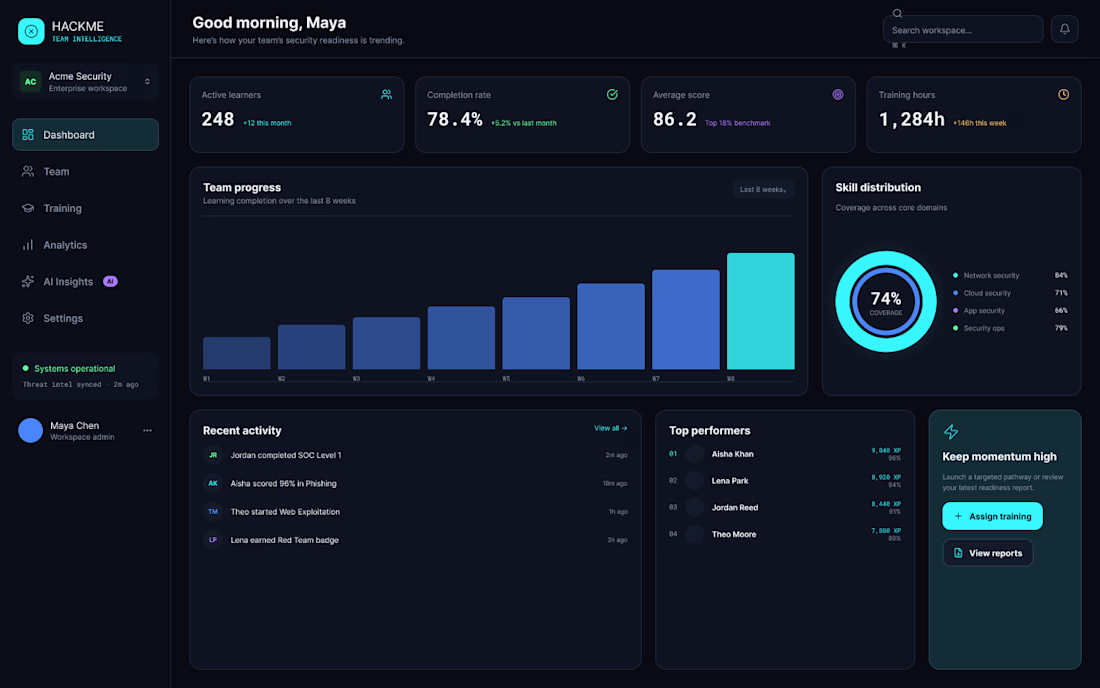The width and height of the screenshot is (1100, 688).
Task: Click the App security legend dot
Action: tap(955, 311)
